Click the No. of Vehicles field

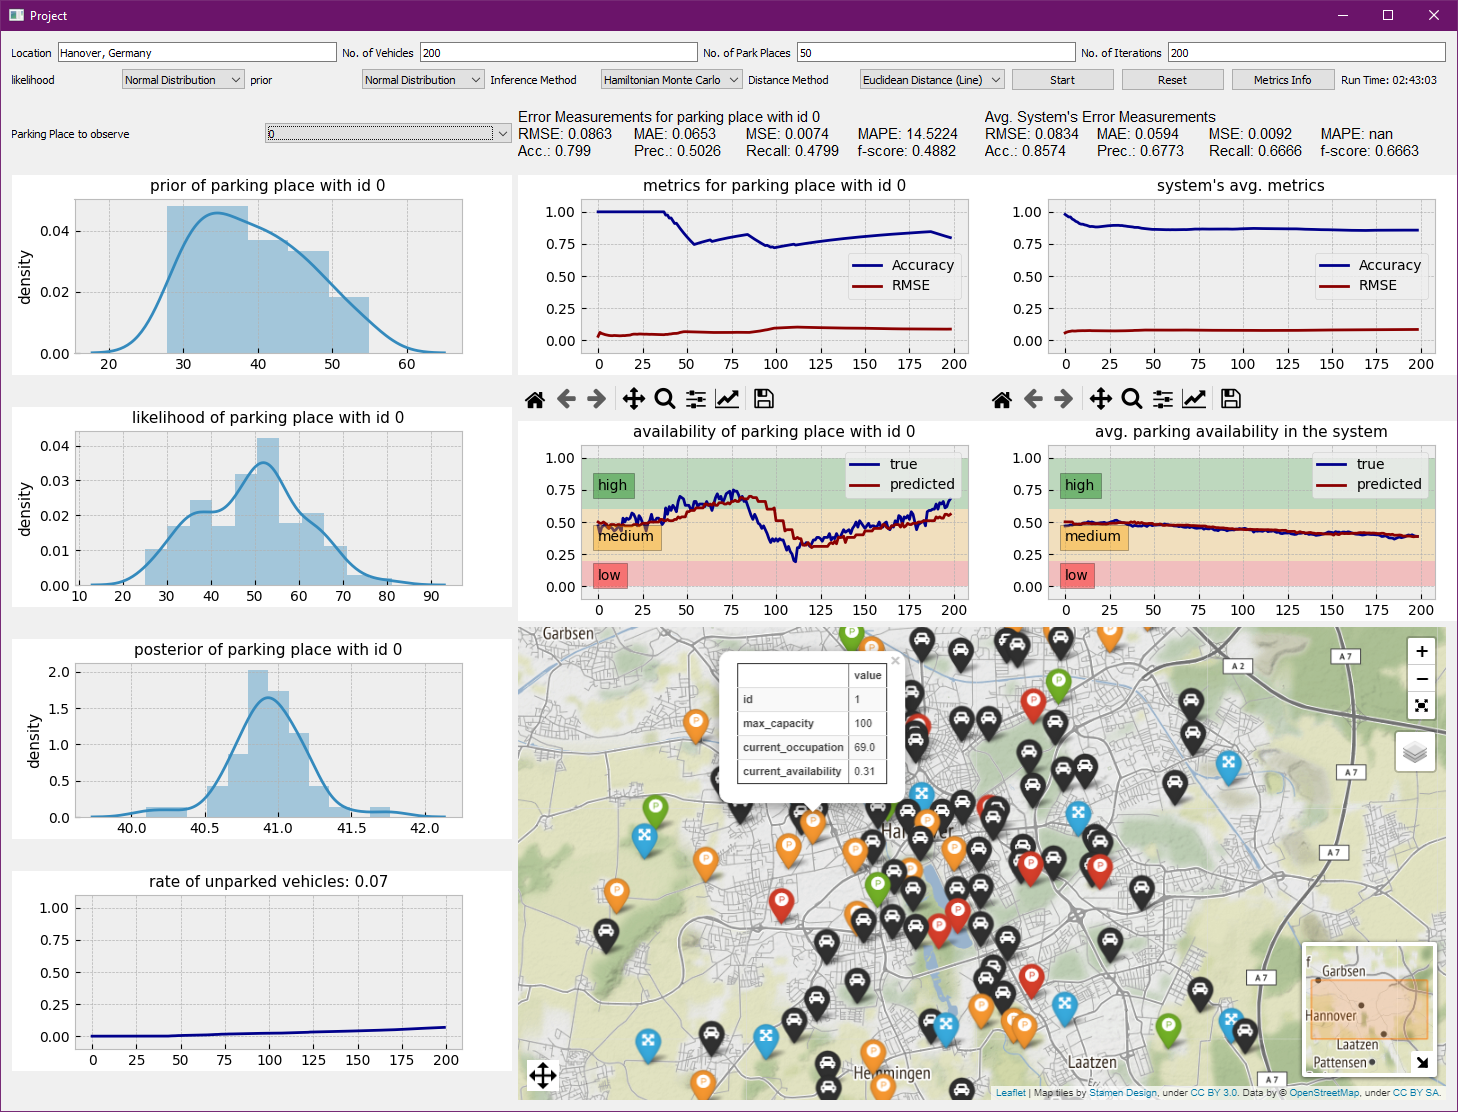pyautogui.click(x=558, y=52)
